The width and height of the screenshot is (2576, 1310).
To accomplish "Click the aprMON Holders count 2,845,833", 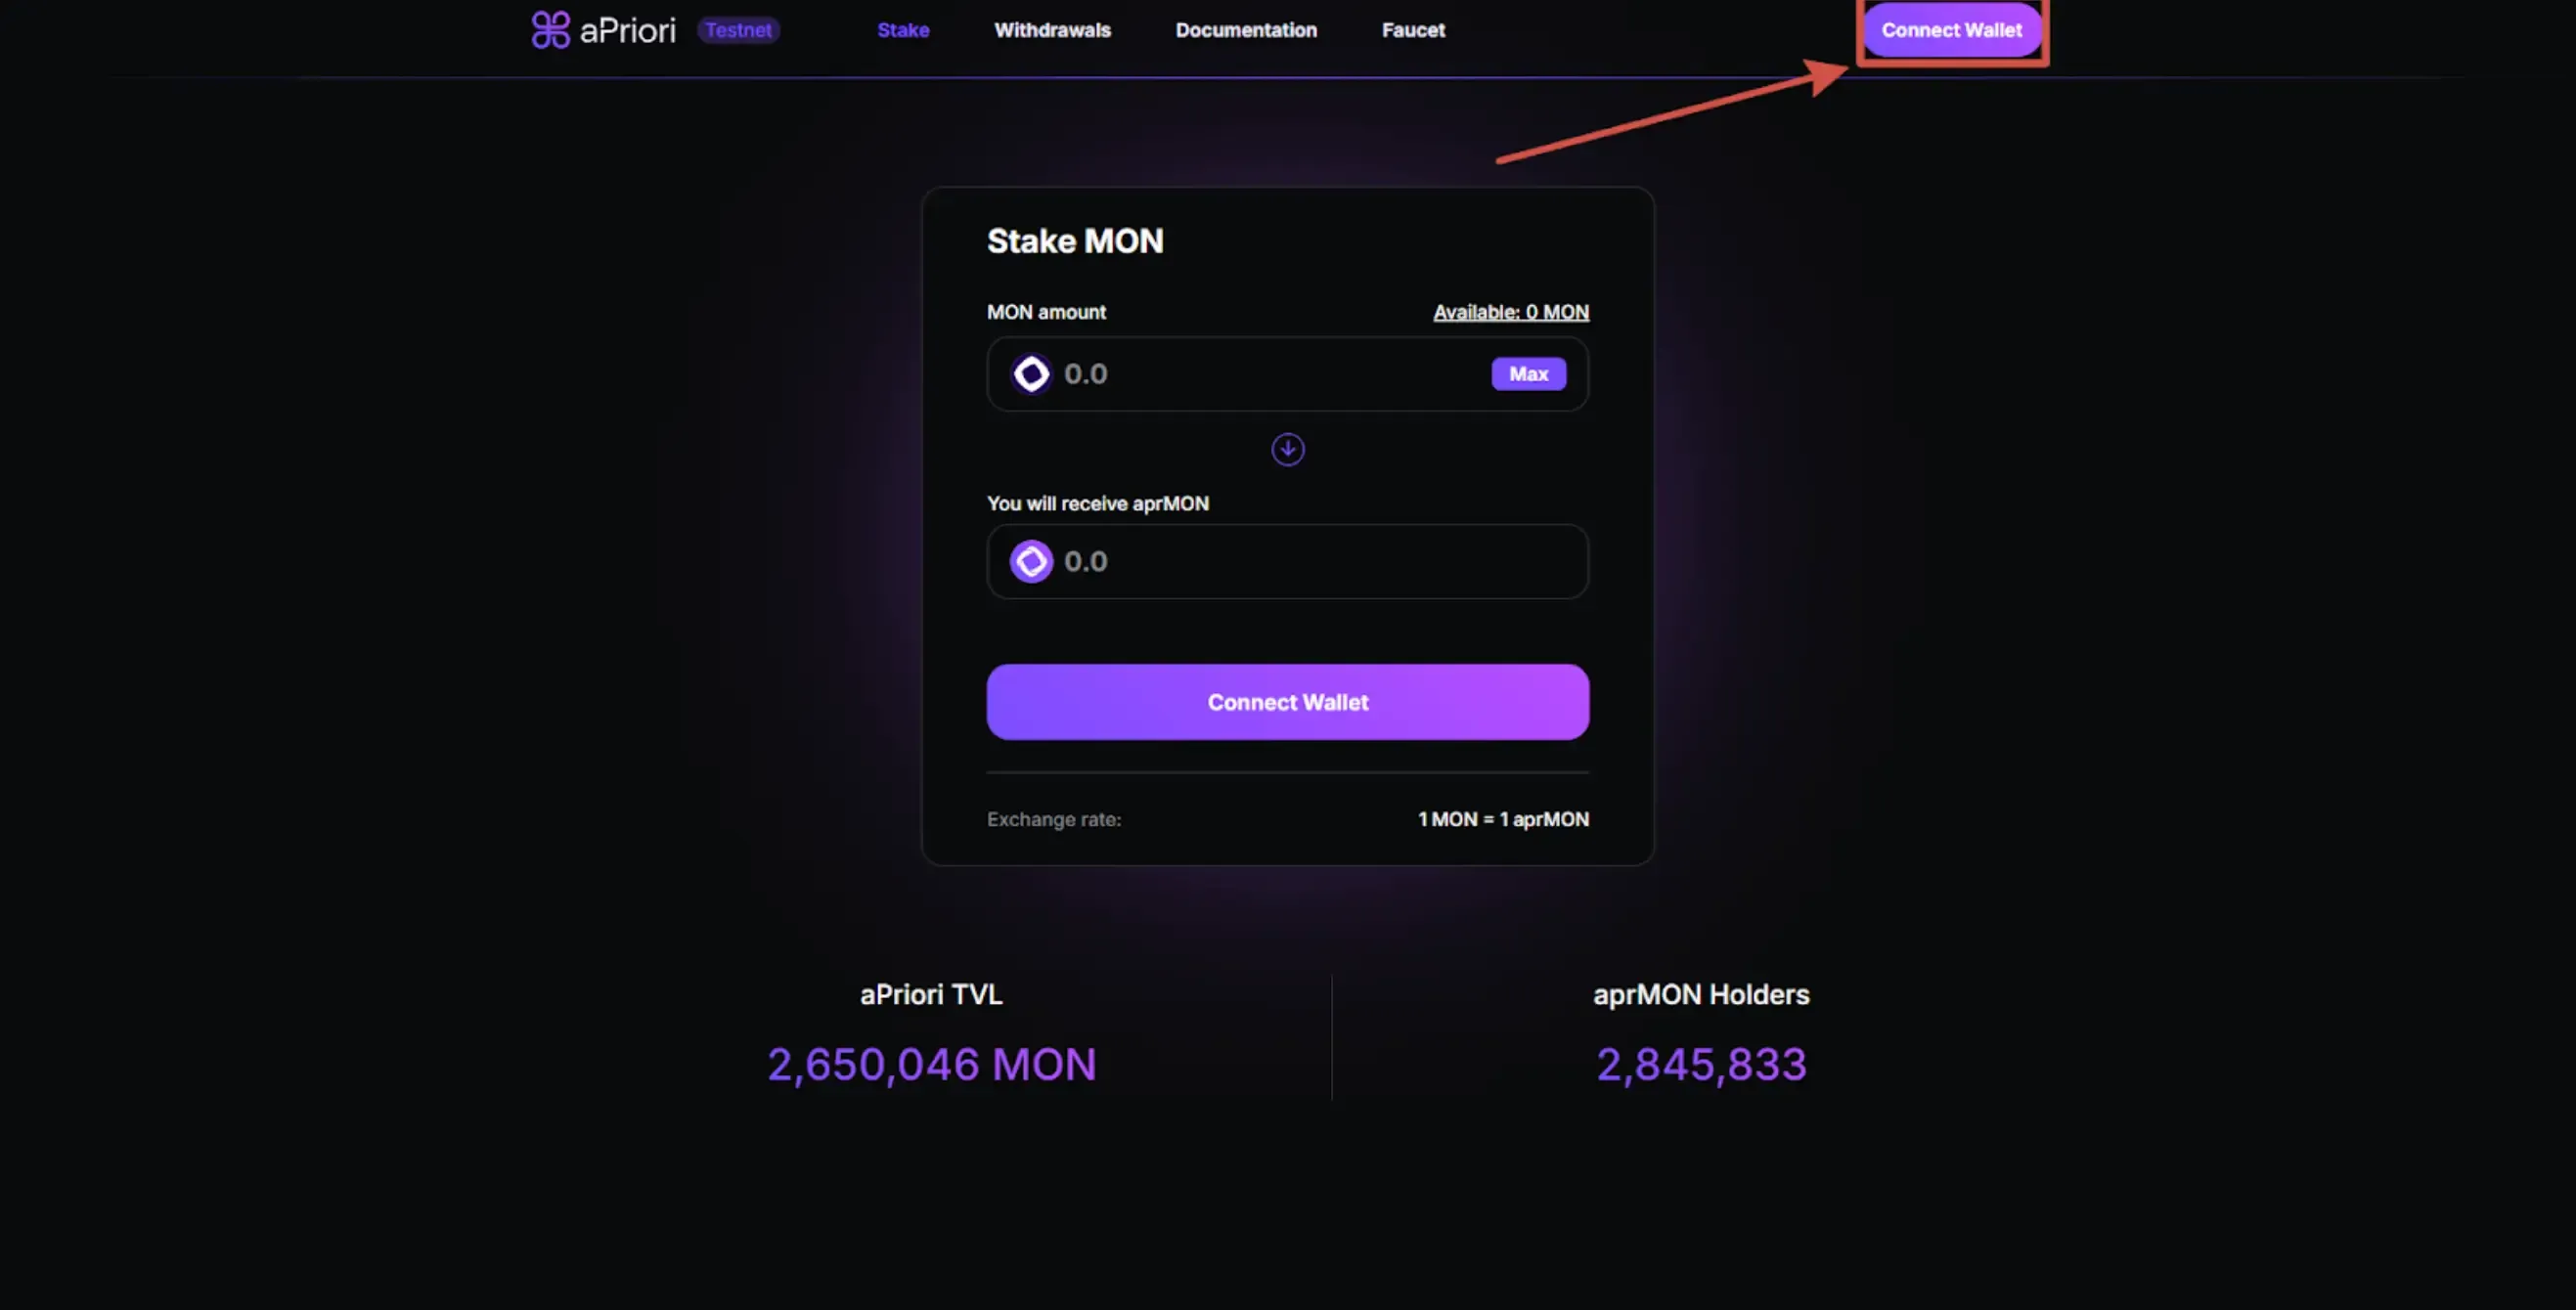I will 1700,1064.
